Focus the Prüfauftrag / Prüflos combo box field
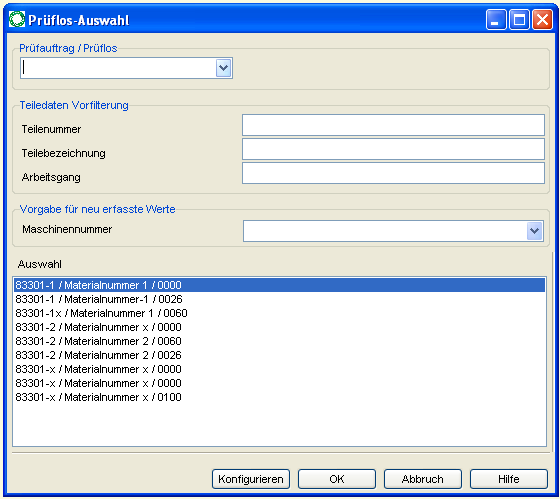 pyautogui.click(x=126, y=68)
